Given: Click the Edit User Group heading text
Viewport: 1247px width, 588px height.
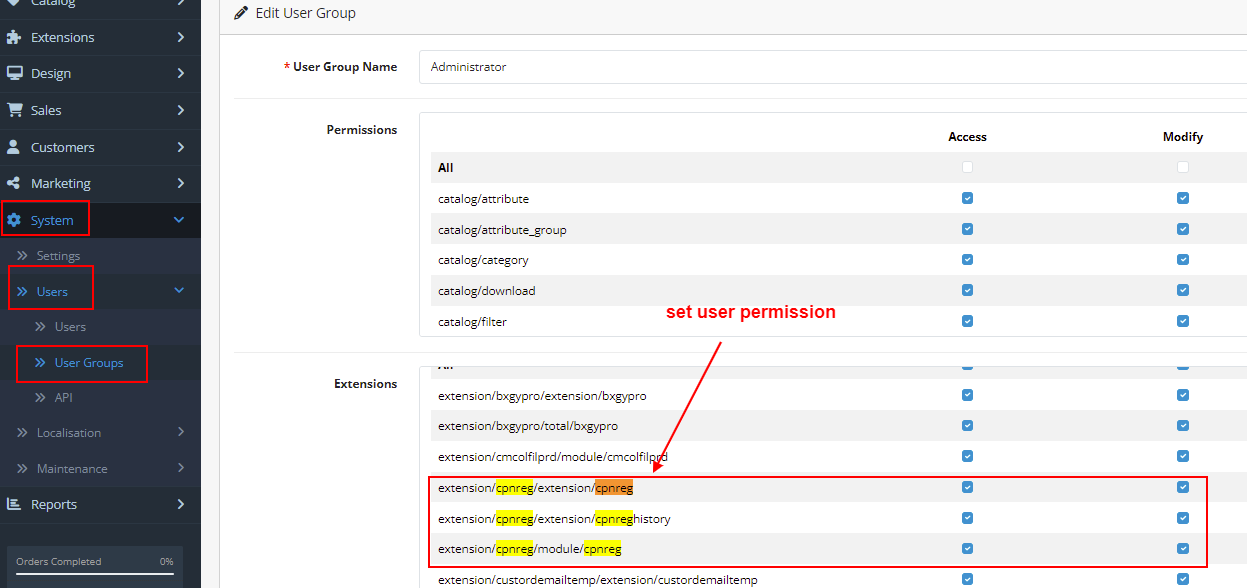Looking at the screenshot, I should [305, 13].
